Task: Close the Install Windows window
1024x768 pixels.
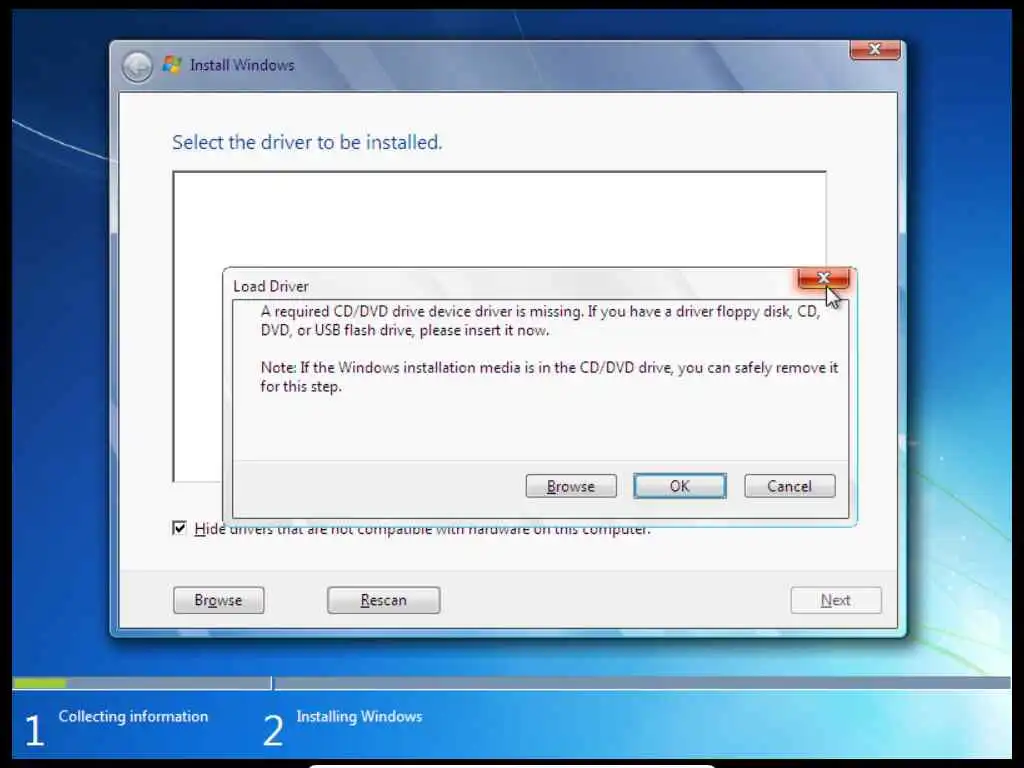Action: pyautogui.click(x=874, y=50)
